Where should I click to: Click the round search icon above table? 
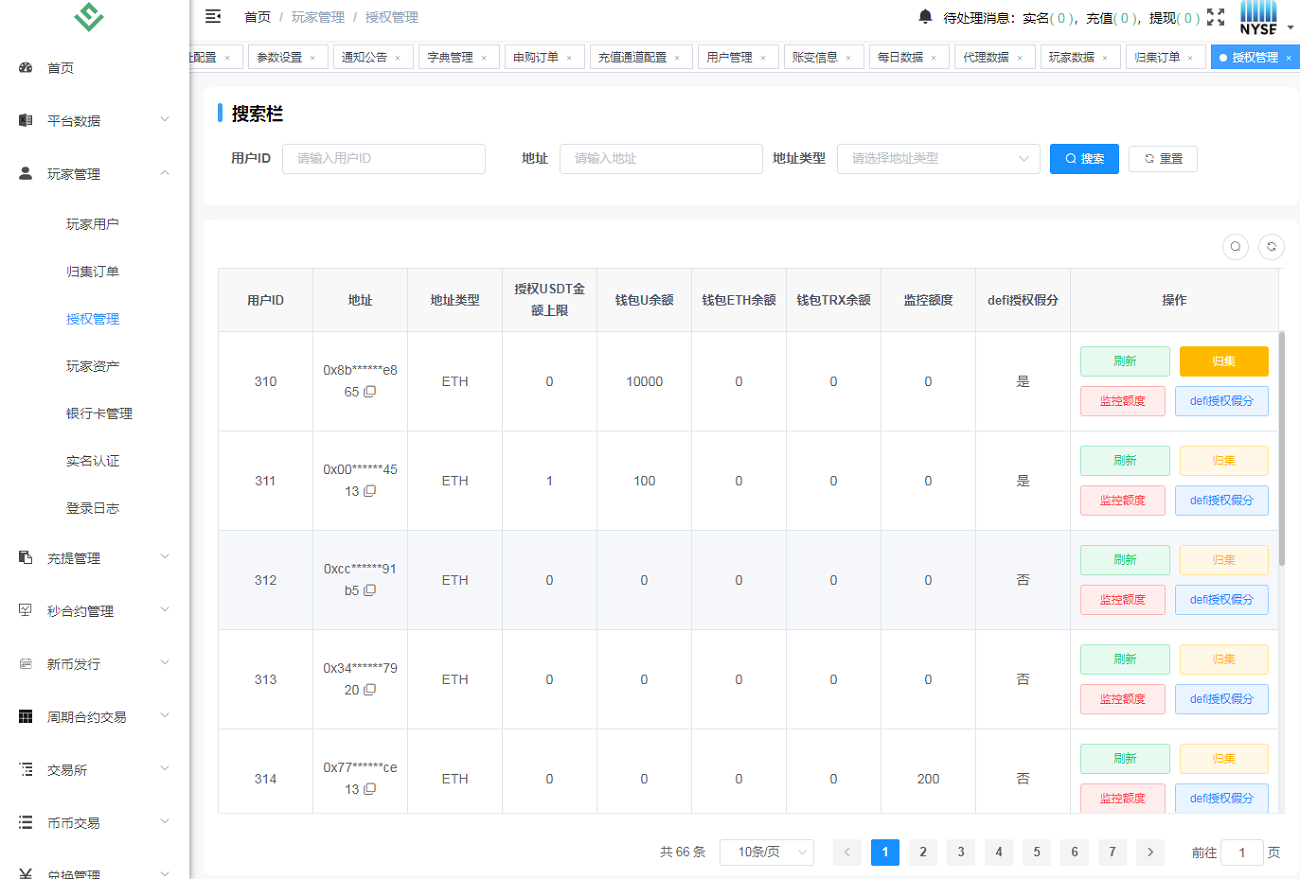pyautogui.click(x=1235, y=246)
